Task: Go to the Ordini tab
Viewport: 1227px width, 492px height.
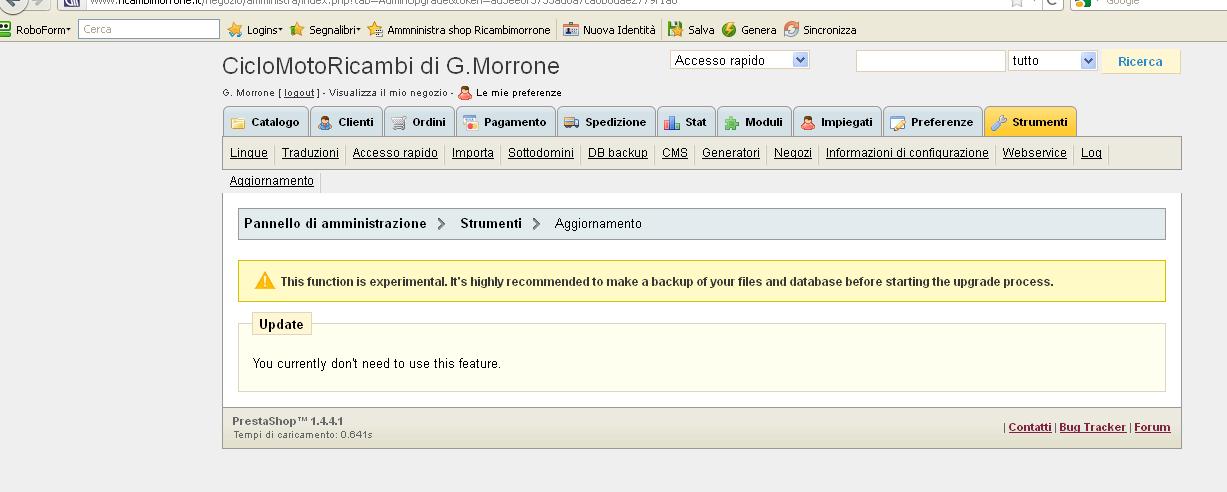Action: (418, 122)
